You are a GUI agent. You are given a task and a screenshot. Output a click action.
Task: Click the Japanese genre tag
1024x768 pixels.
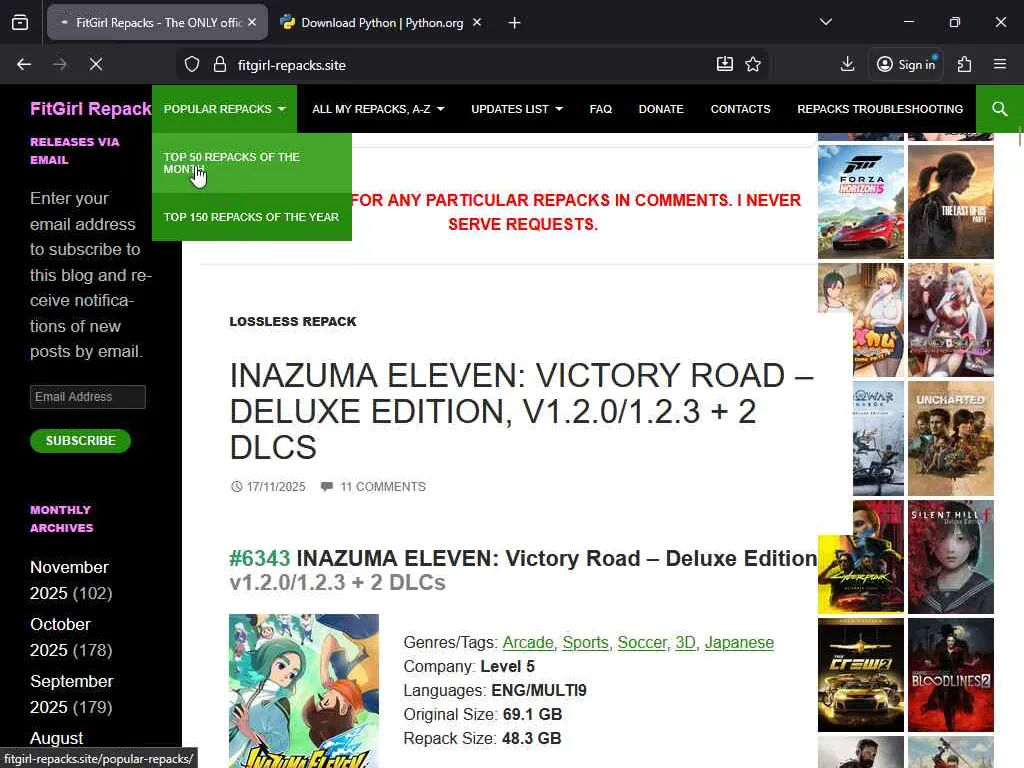tap(739, 643)
